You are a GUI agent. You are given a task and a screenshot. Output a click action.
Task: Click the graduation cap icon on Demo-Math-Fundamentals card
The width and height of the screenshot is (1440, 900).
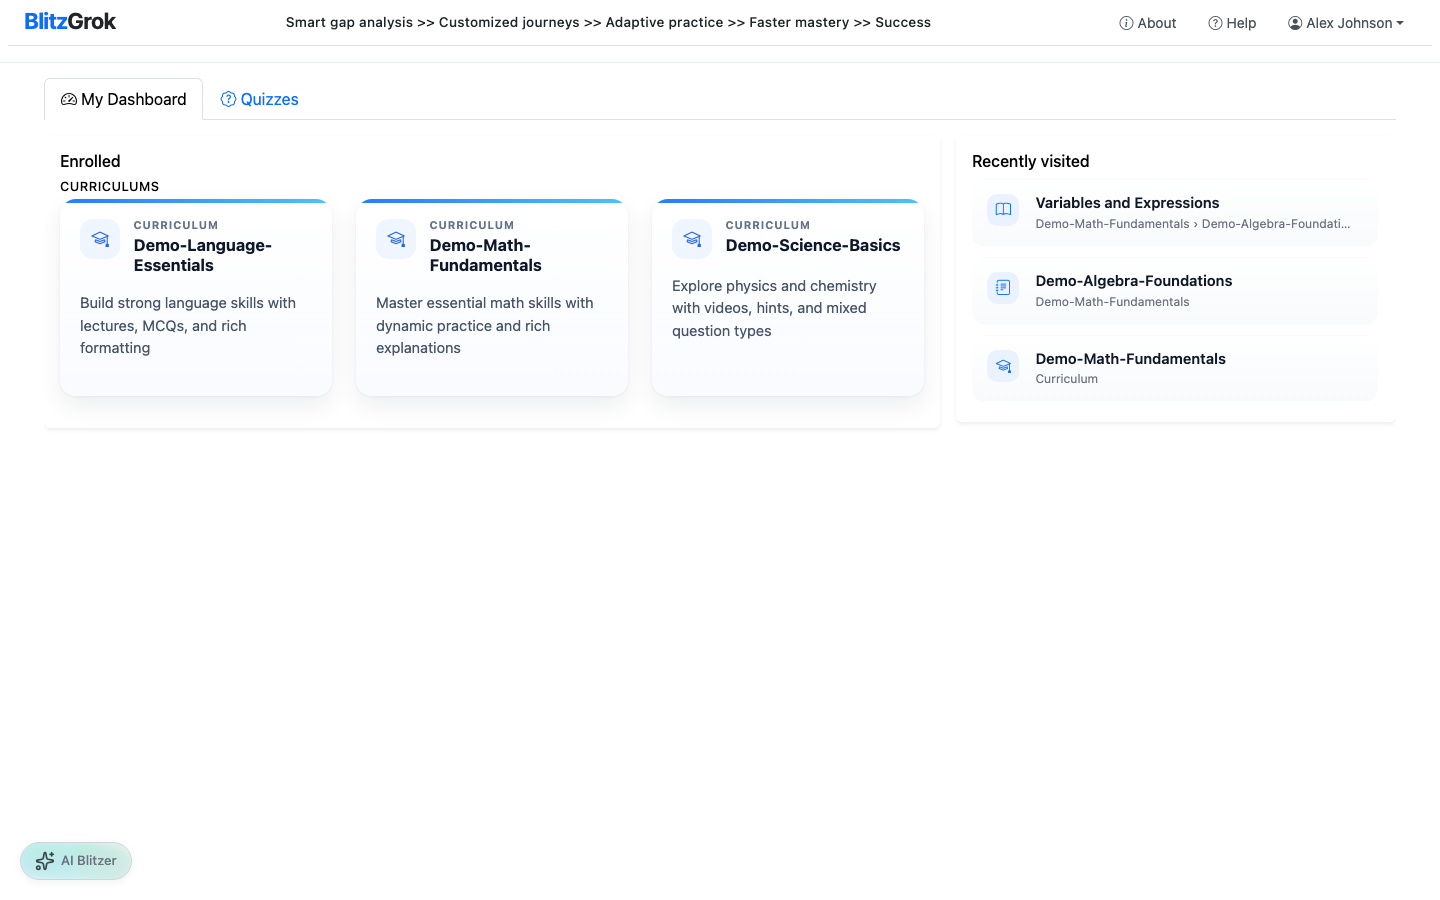click(x=396, y=239)
